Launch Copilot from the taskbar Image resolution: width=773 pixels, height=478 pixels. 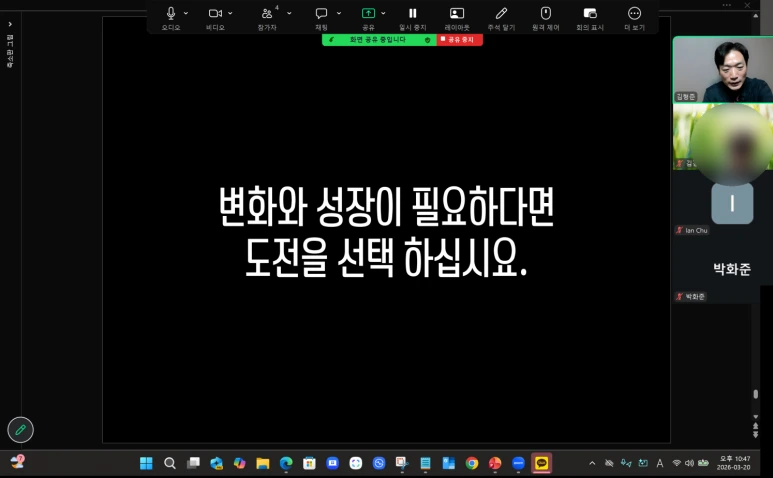(x=240, y=463)
